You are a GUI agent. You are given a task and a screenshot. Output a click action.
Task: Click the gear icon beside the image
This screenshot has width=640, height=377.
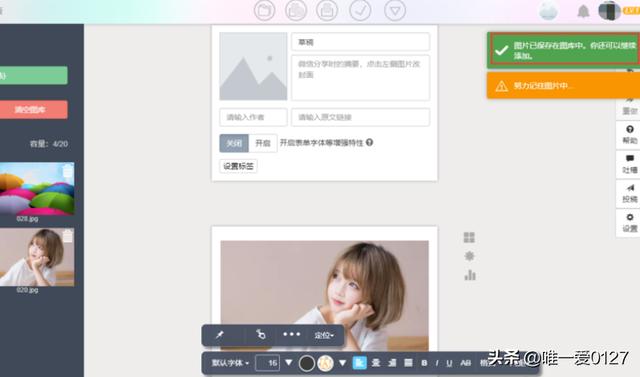tap(469, 256)
